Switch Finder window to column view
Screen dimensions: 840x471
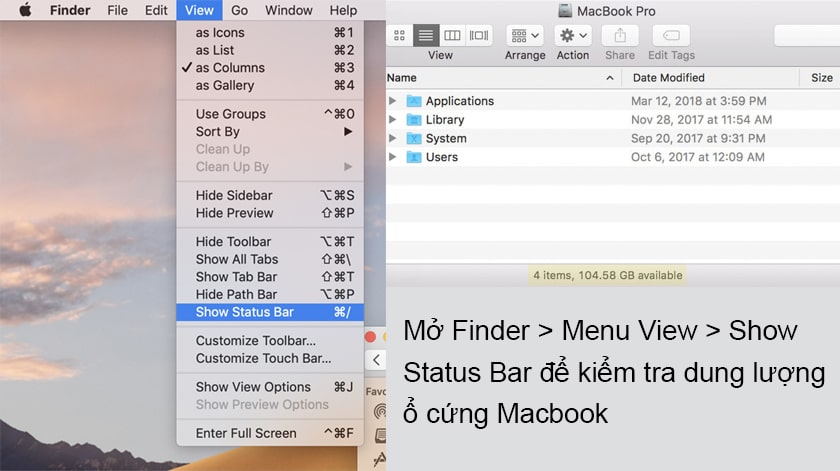pyautogui.click(x=452, y=35)
